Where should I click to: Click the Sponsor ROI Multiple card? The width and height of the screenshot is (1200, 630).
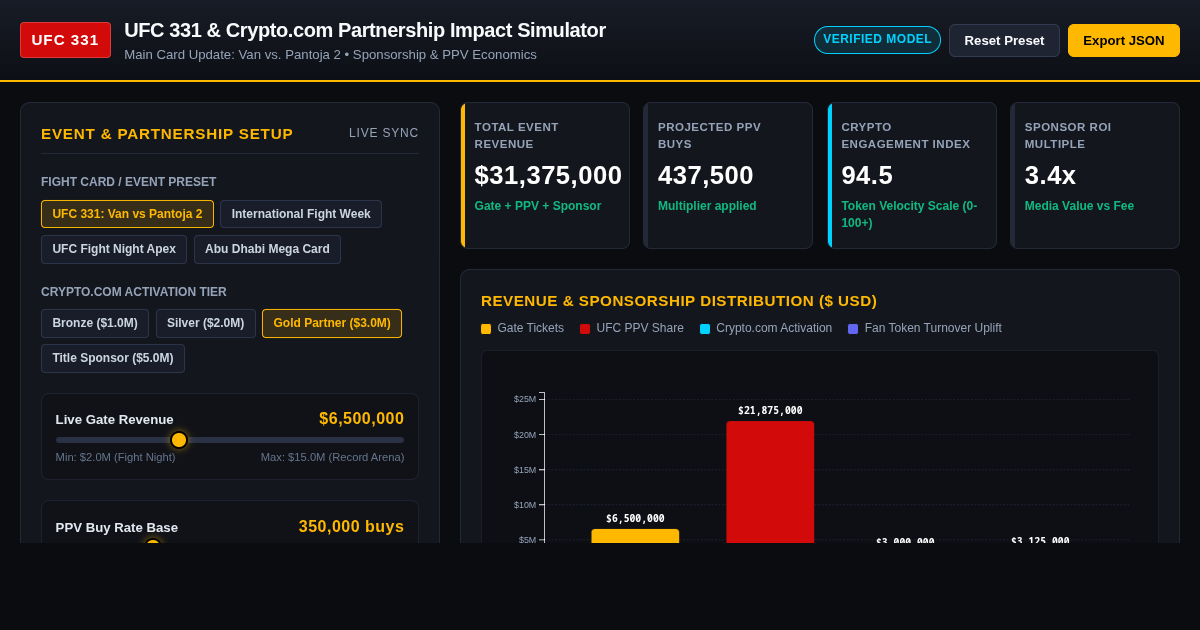[x=1095, y=175]
